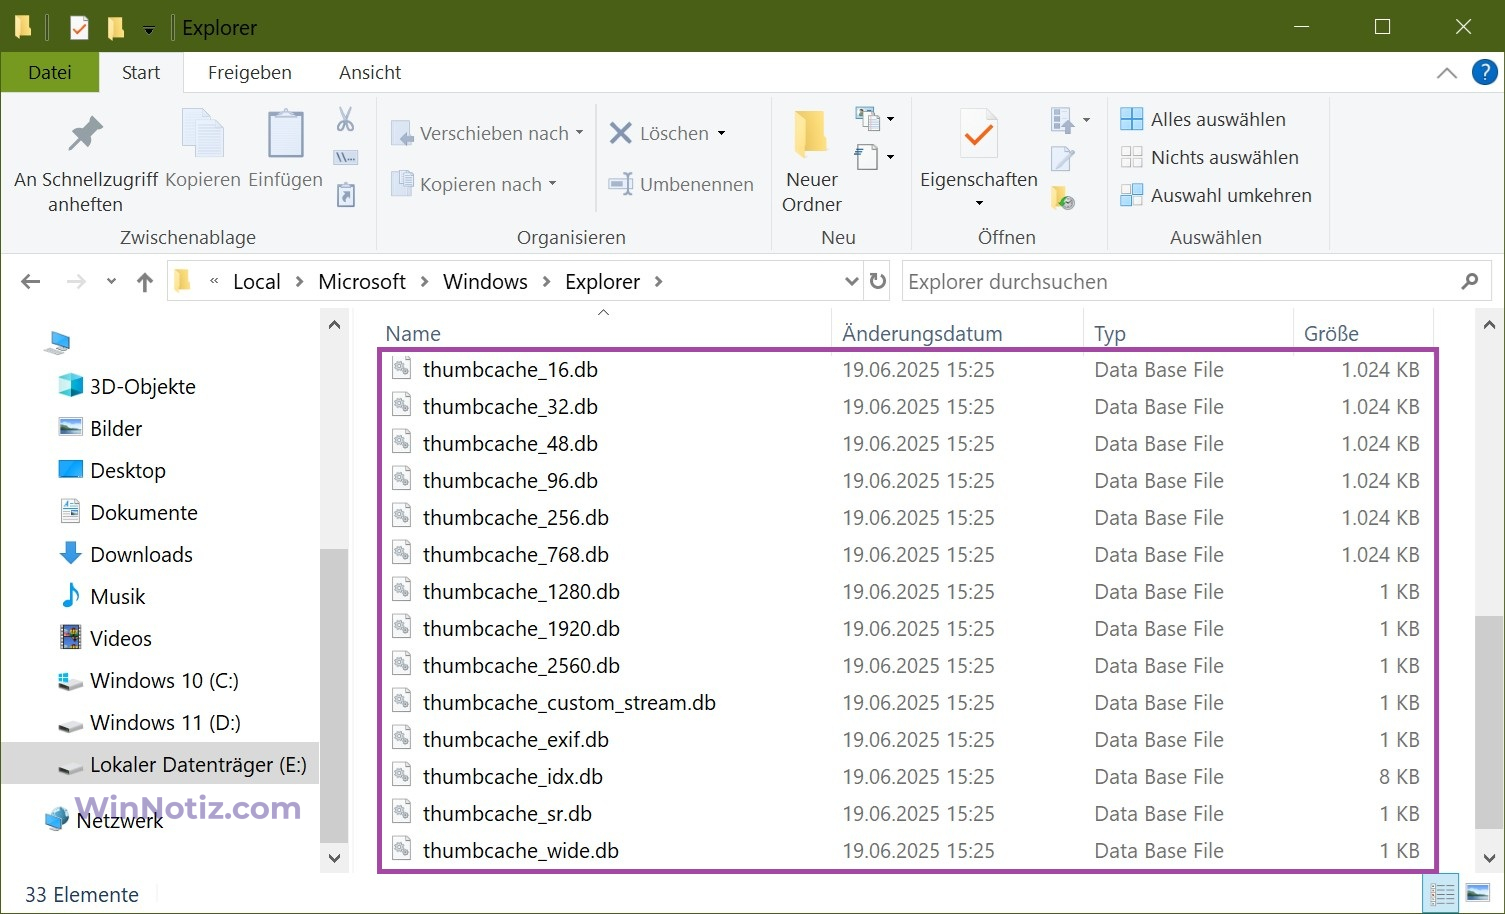Click Windows in the address breadcrumb
Screen dimensions: 1505x914
pos(485,282)
